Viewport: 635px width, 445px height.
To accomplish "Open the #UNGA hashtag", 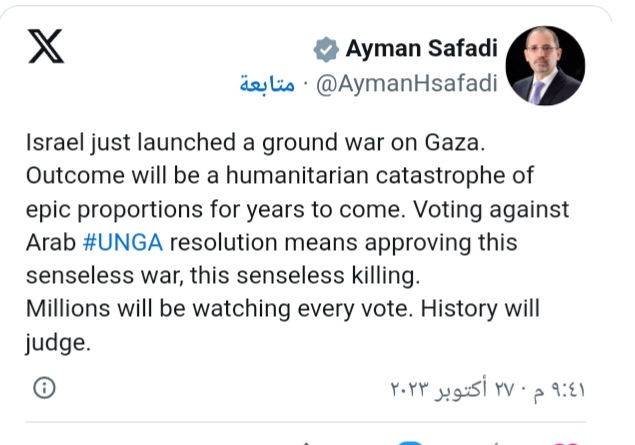I will (x=123, y=243).
